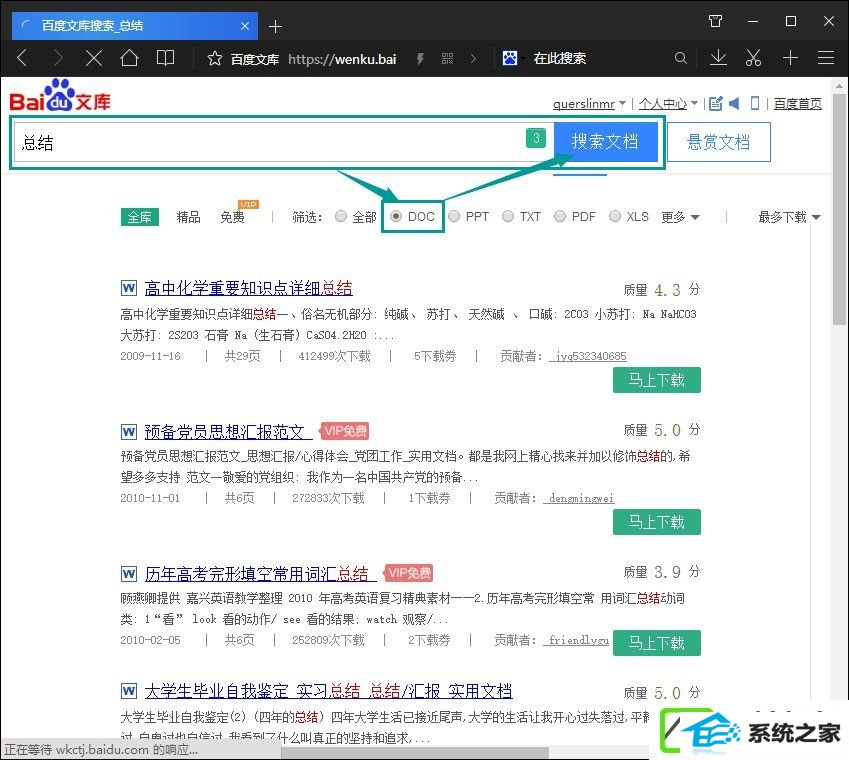The width and height of the screenshot is (849, 760).
Task: Open contributor dengmingwei profile link
Action: click(x=579, y=498)
